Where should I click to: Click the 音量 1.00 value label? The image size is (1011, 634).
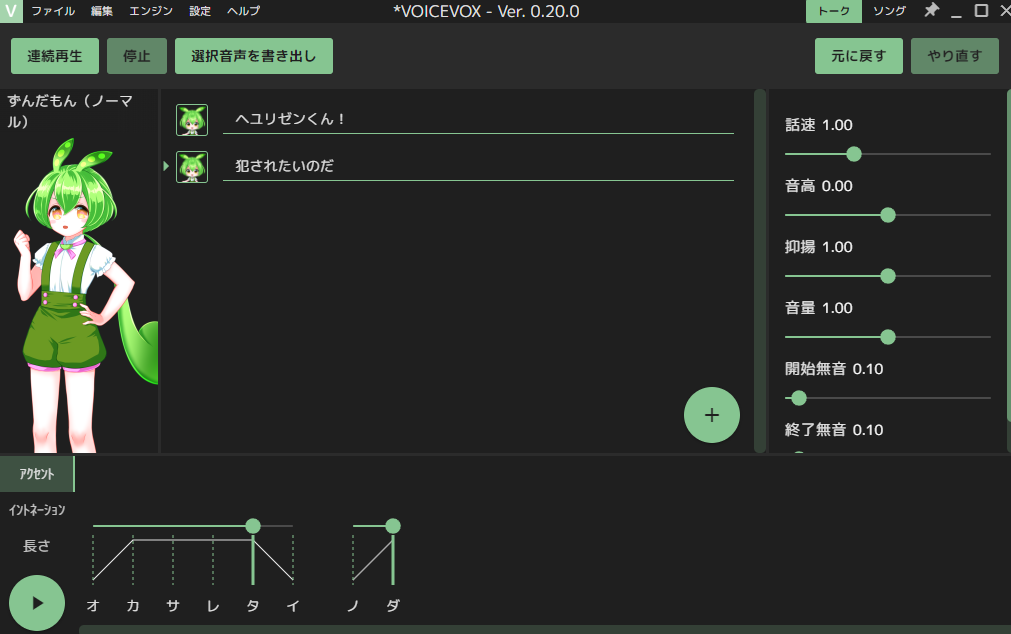pos(819,308)
